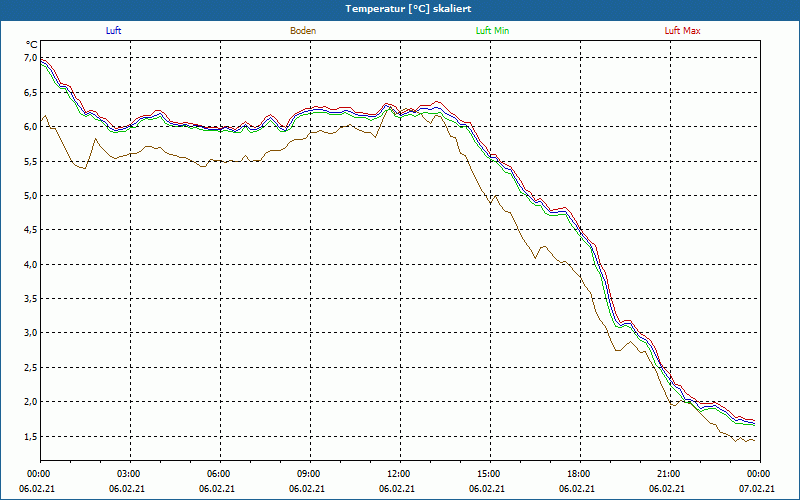Click the brown 'Boden' legend label
Image resolution: width=800 pixels, height=500 pixels.
(303, 31)
